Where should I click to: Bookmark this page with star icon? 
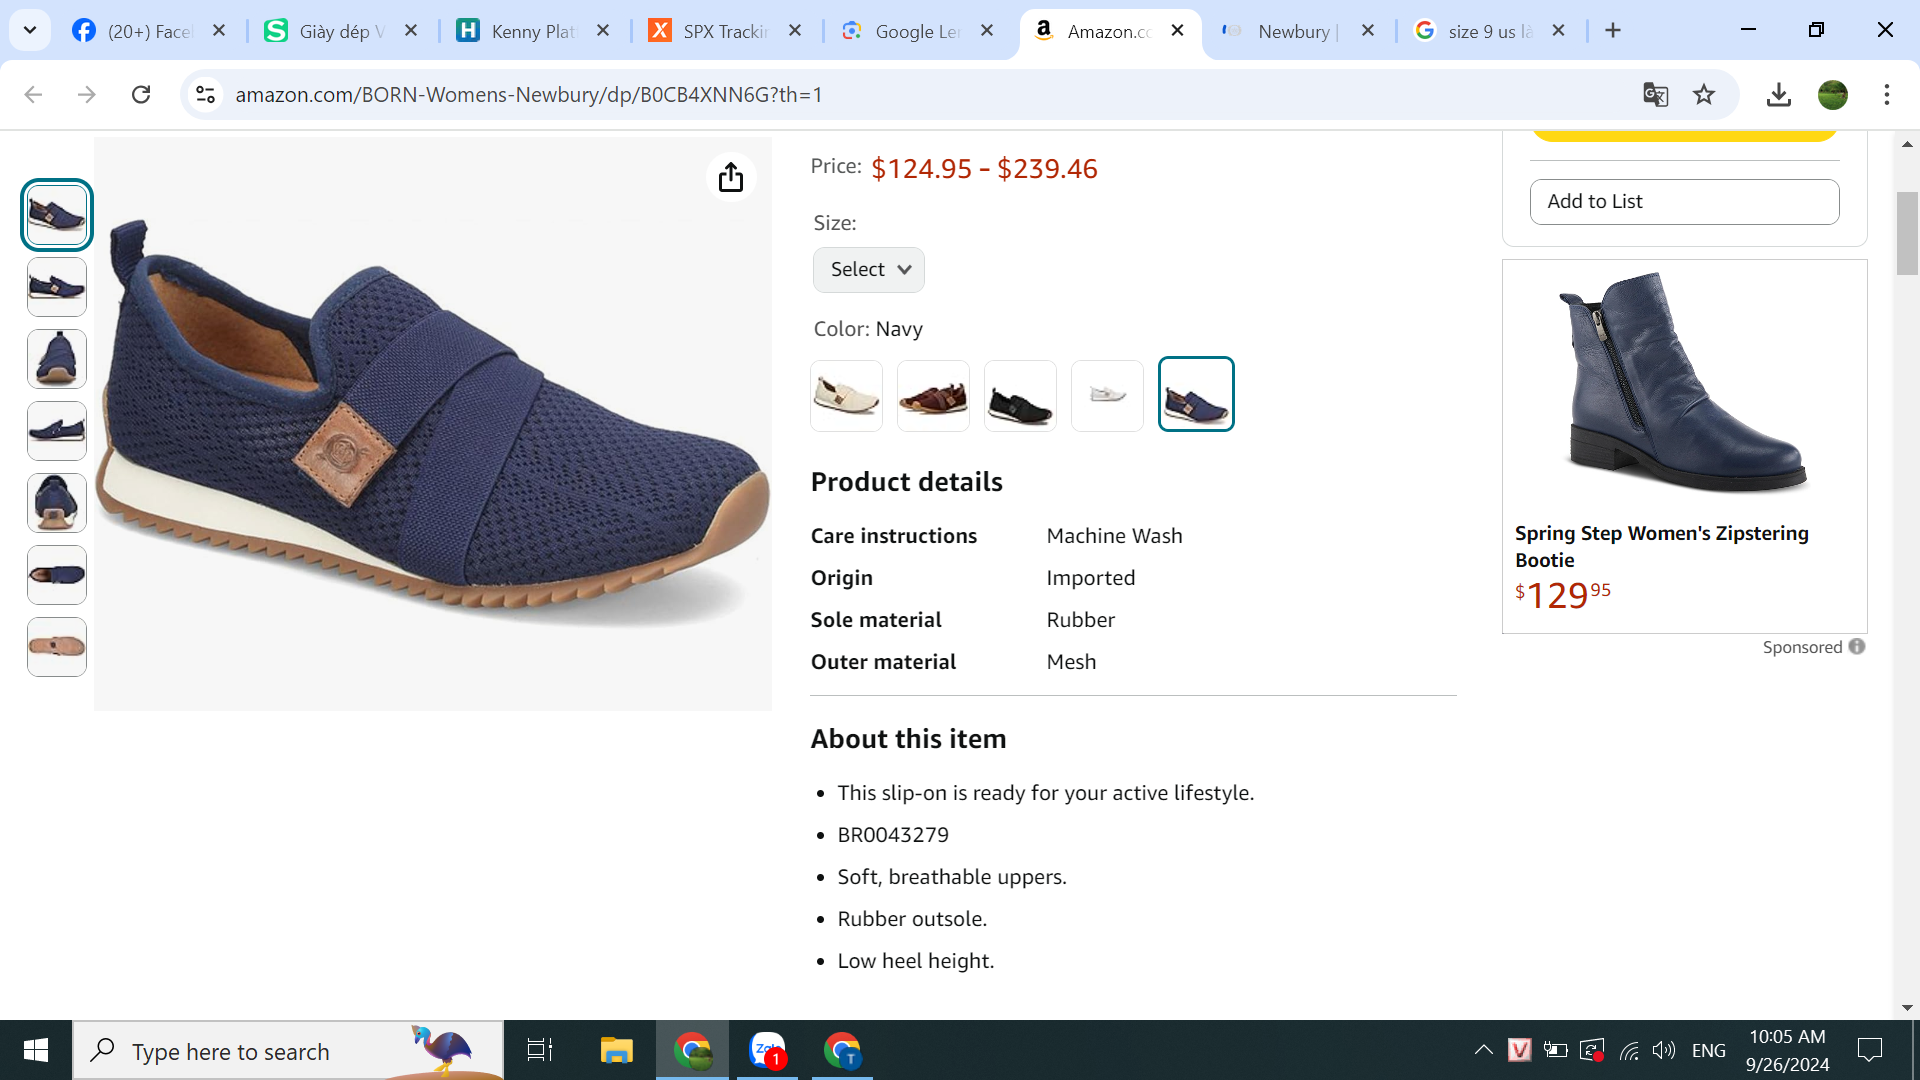pos(1704,95)
